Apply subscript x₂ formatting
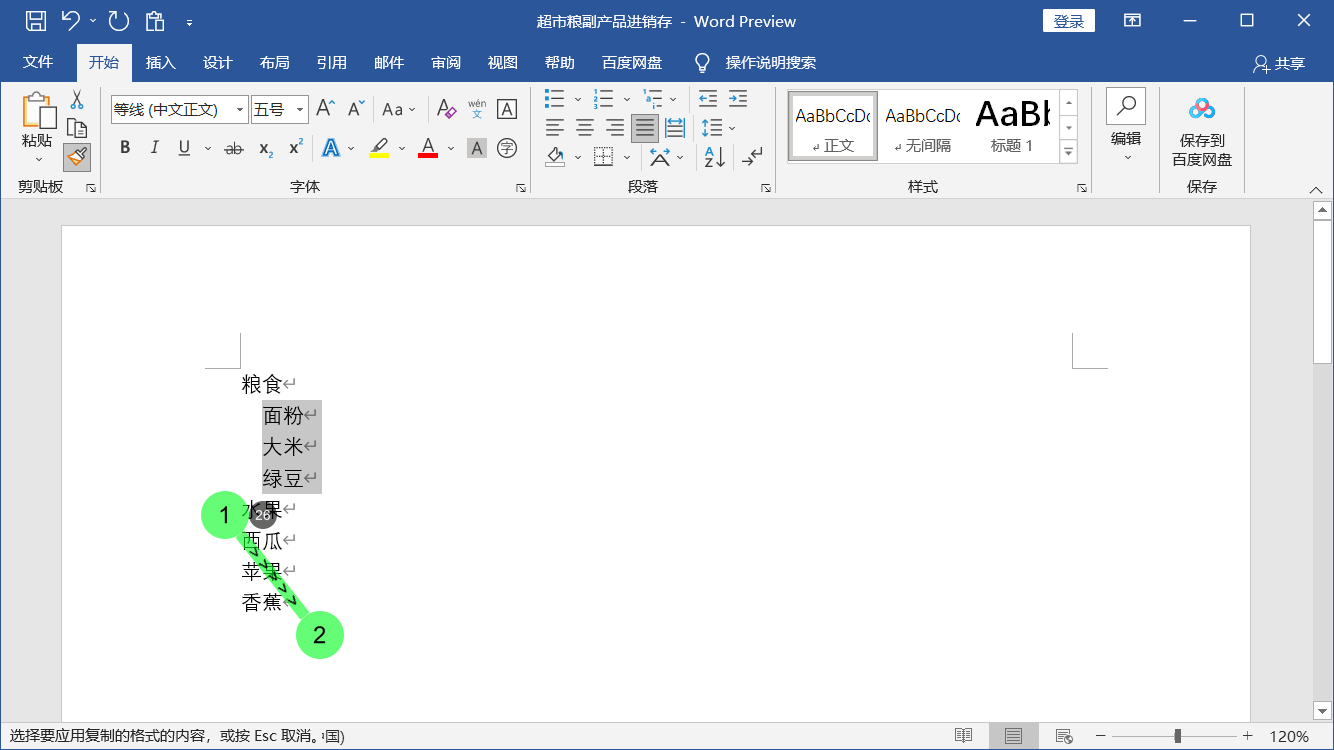1334x750 pixels. (x=266, y=148)
